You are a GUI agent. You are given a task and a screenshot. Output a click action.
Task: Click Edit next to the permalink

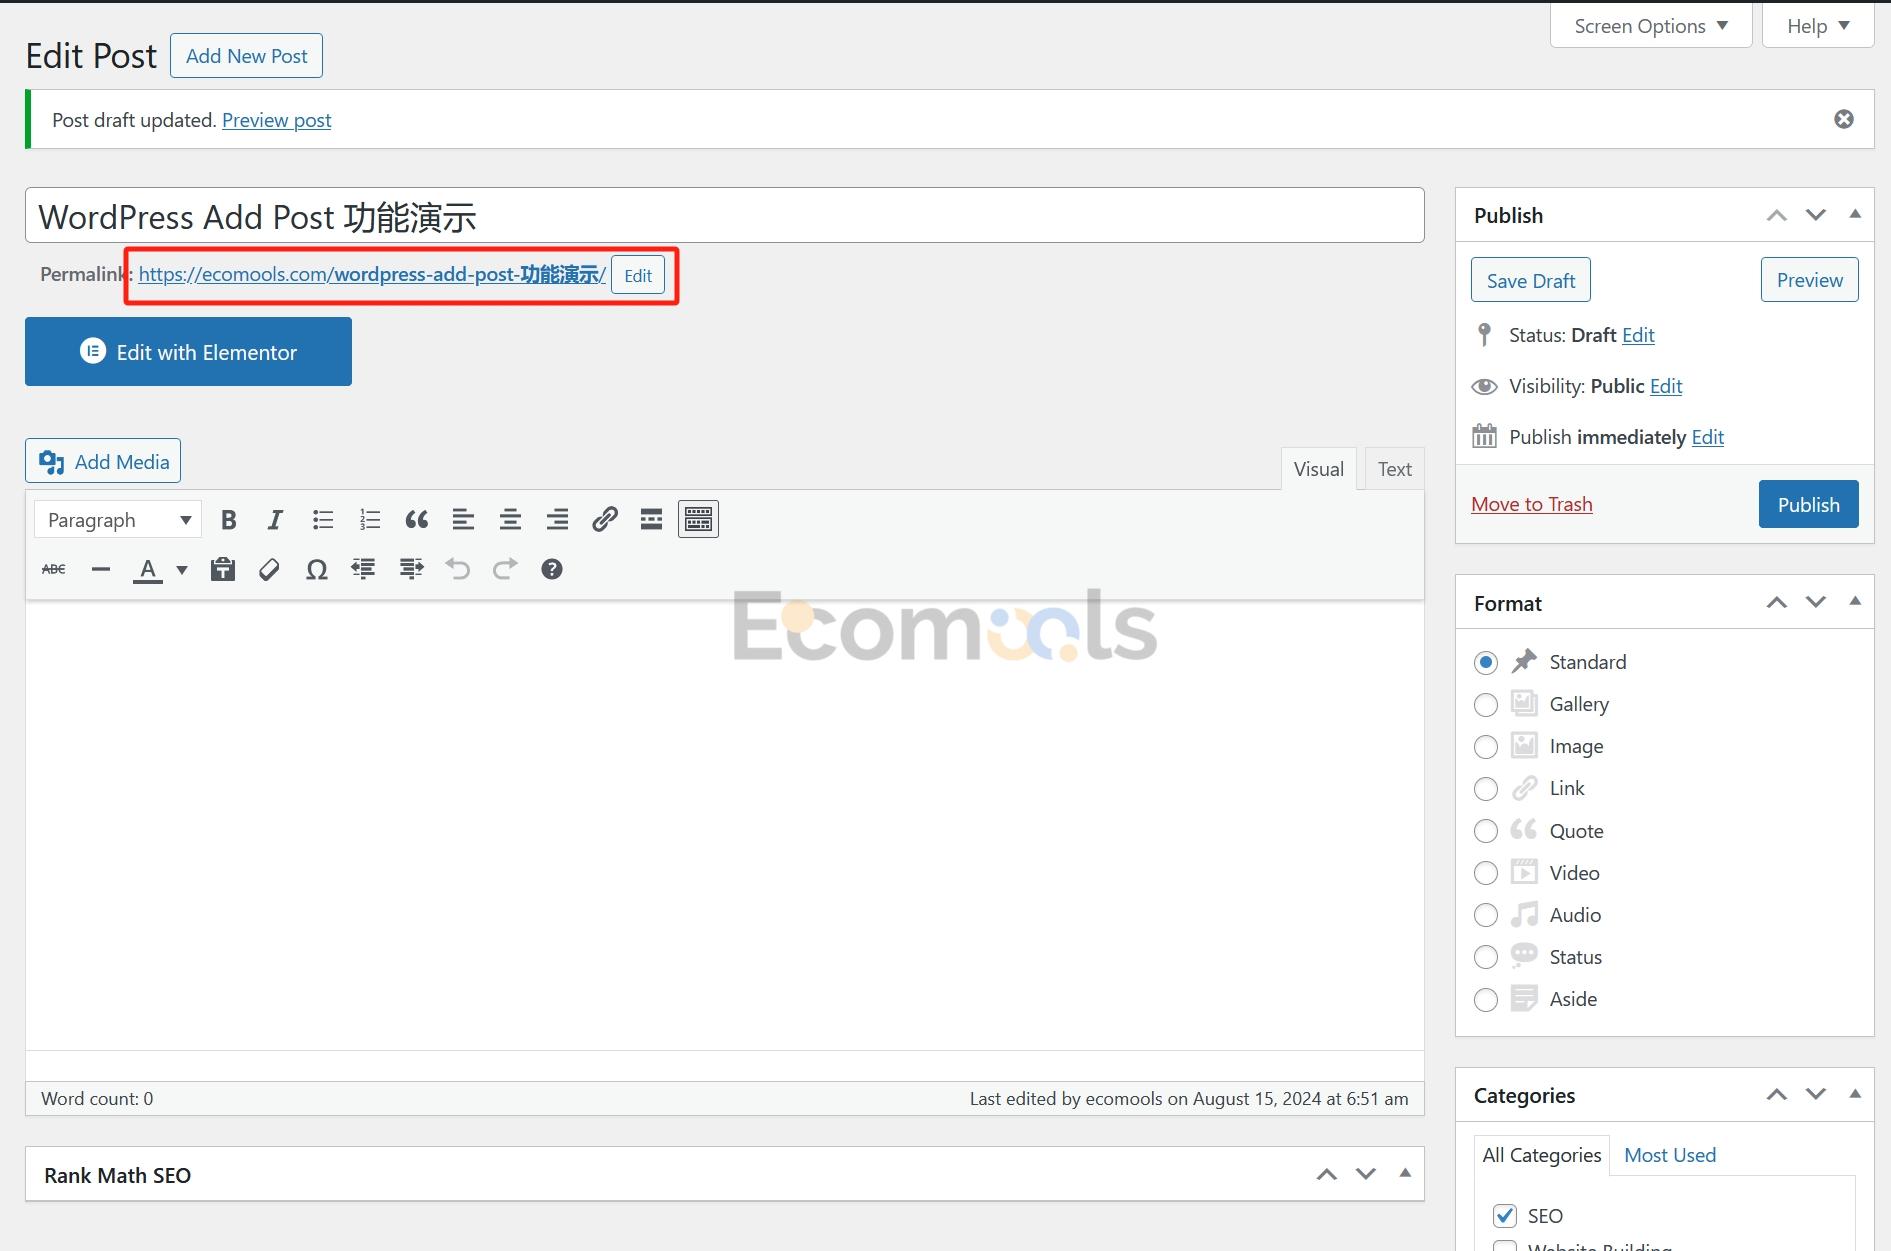click(x=638, y=276)
